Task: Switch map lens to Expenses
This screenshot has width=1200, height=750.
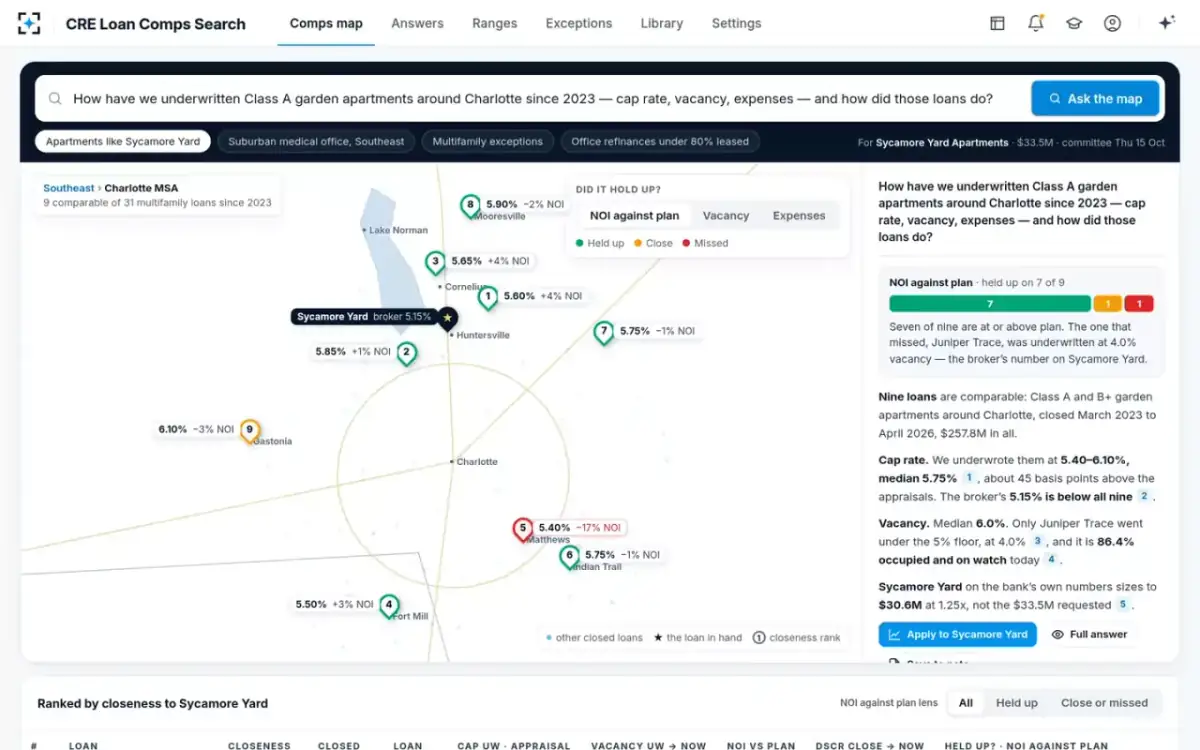Action: [x=799, y=216]
